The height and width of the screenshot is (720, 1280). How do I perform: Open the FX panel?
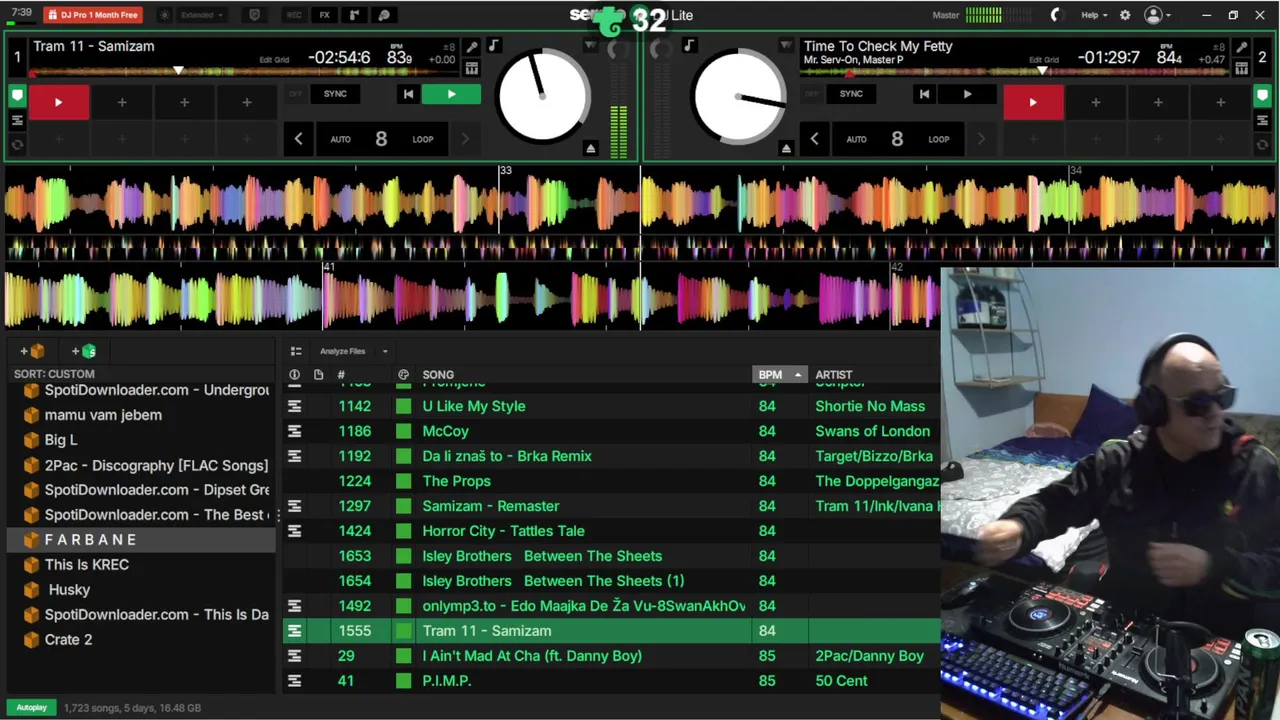[324, 15]
